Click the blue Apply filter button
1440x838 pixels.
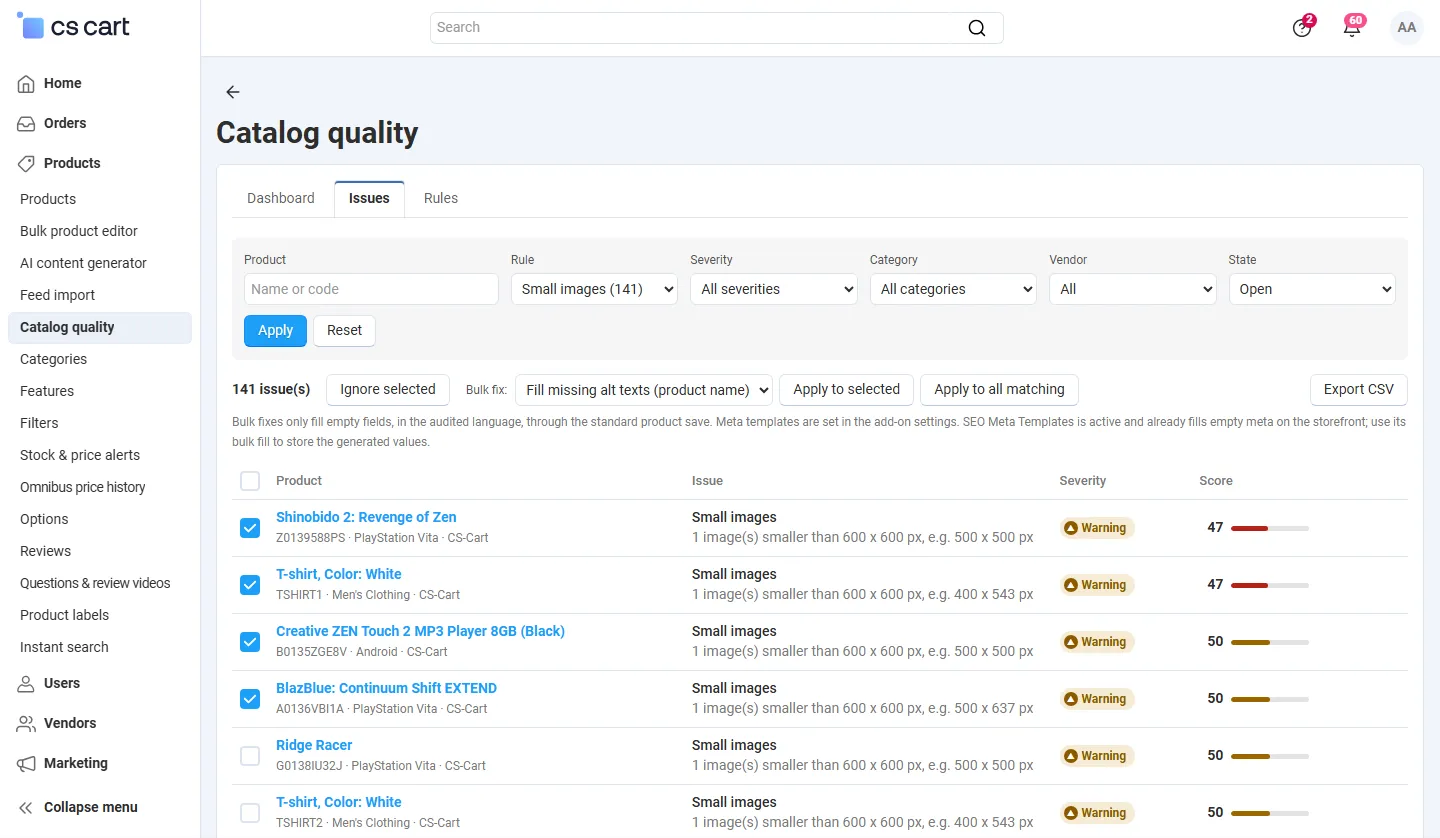(x=275, y=330)
